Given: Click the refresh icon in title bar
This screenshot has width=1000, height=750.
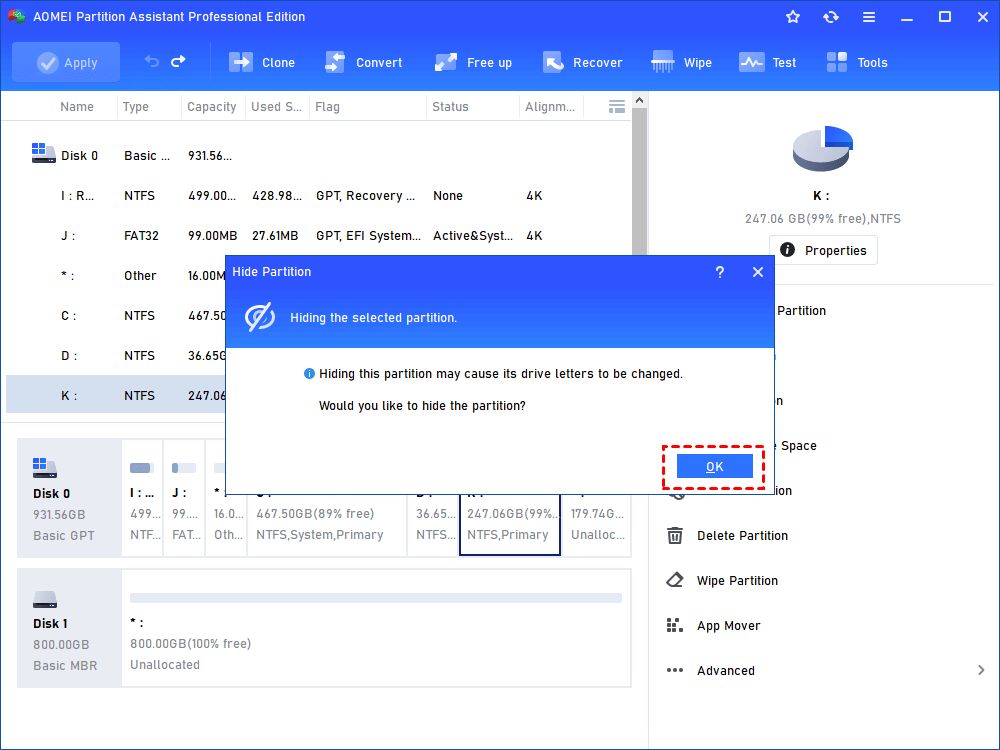Looking at the screenshot, I should tap(830, 17).
